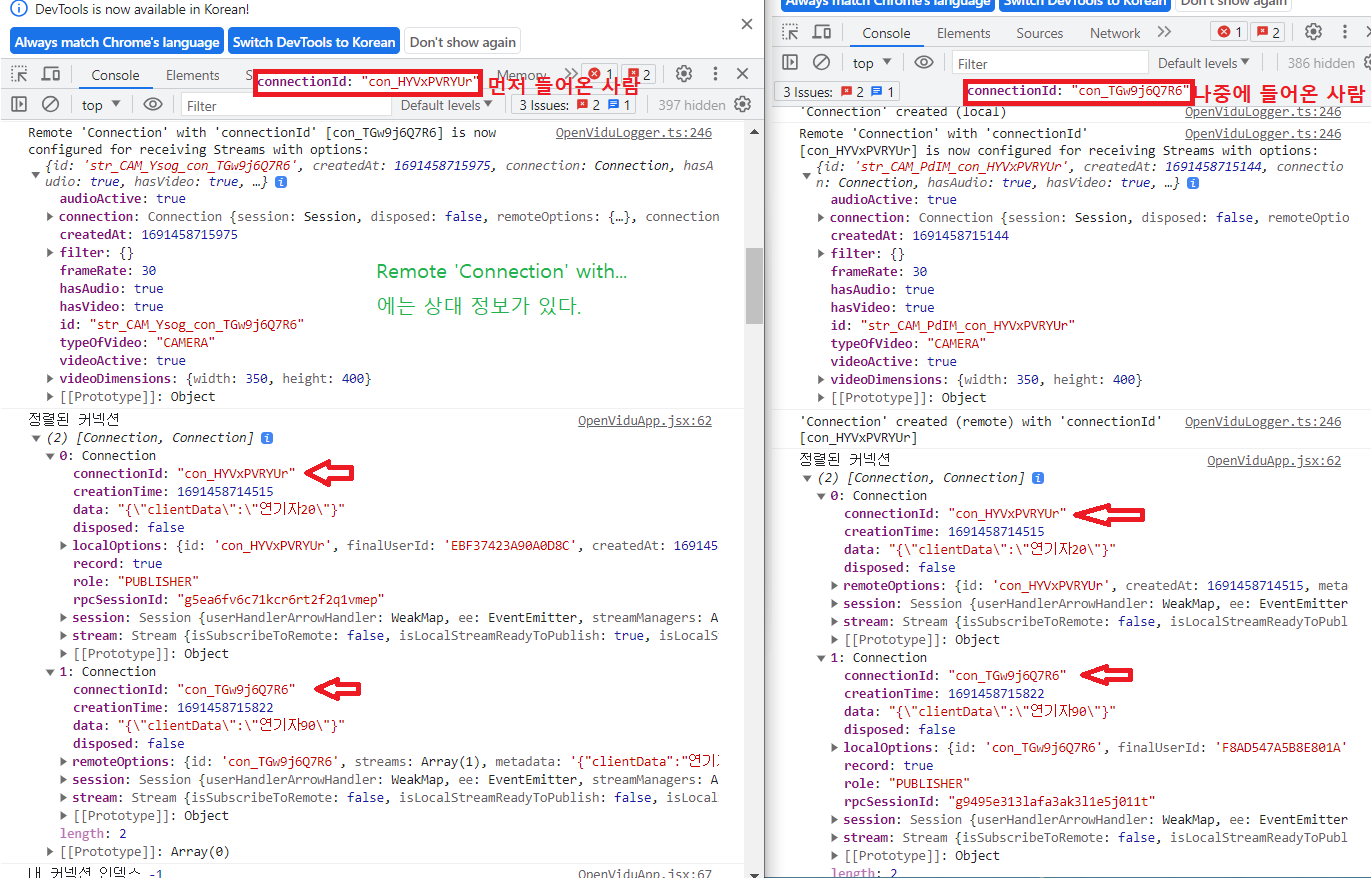This screenshot has height=878, width=1371.
Task: Select inspect element tool in right DevTools
Action: (x=790, y=32)
